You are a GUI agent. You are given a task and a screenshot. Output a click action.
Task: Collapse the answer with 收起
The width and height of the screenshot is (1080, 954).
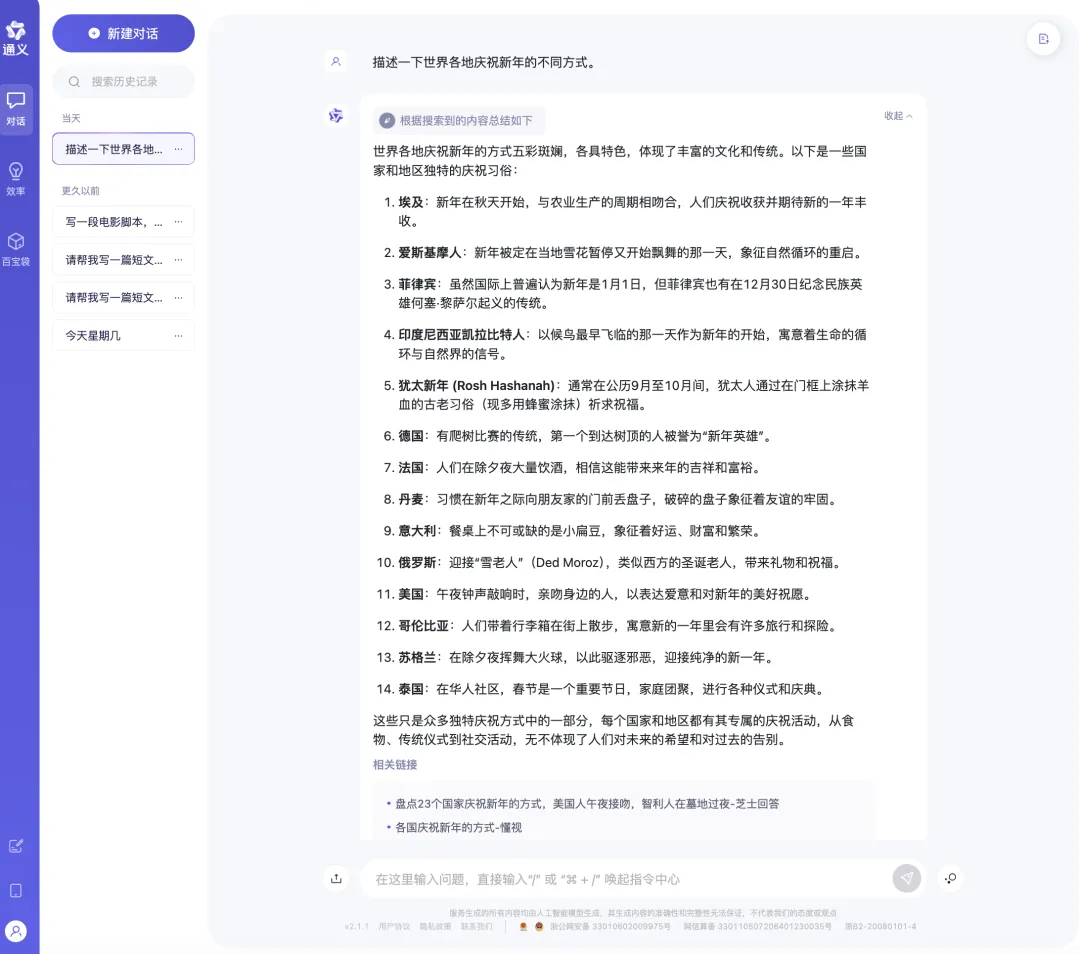(x=898, y=116)
